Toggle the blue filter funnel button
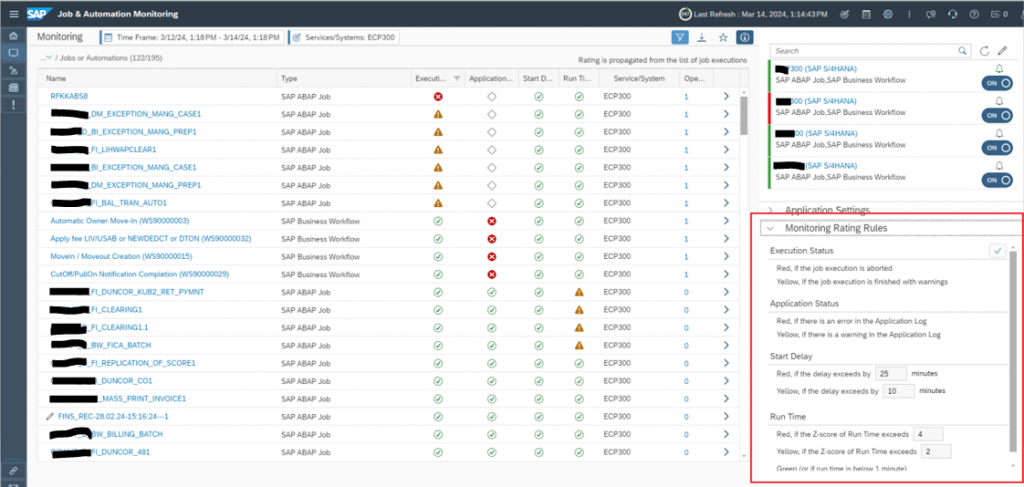Image resolution: width=1024 pixels, height=487 pixels. click(x=680, y=37)
